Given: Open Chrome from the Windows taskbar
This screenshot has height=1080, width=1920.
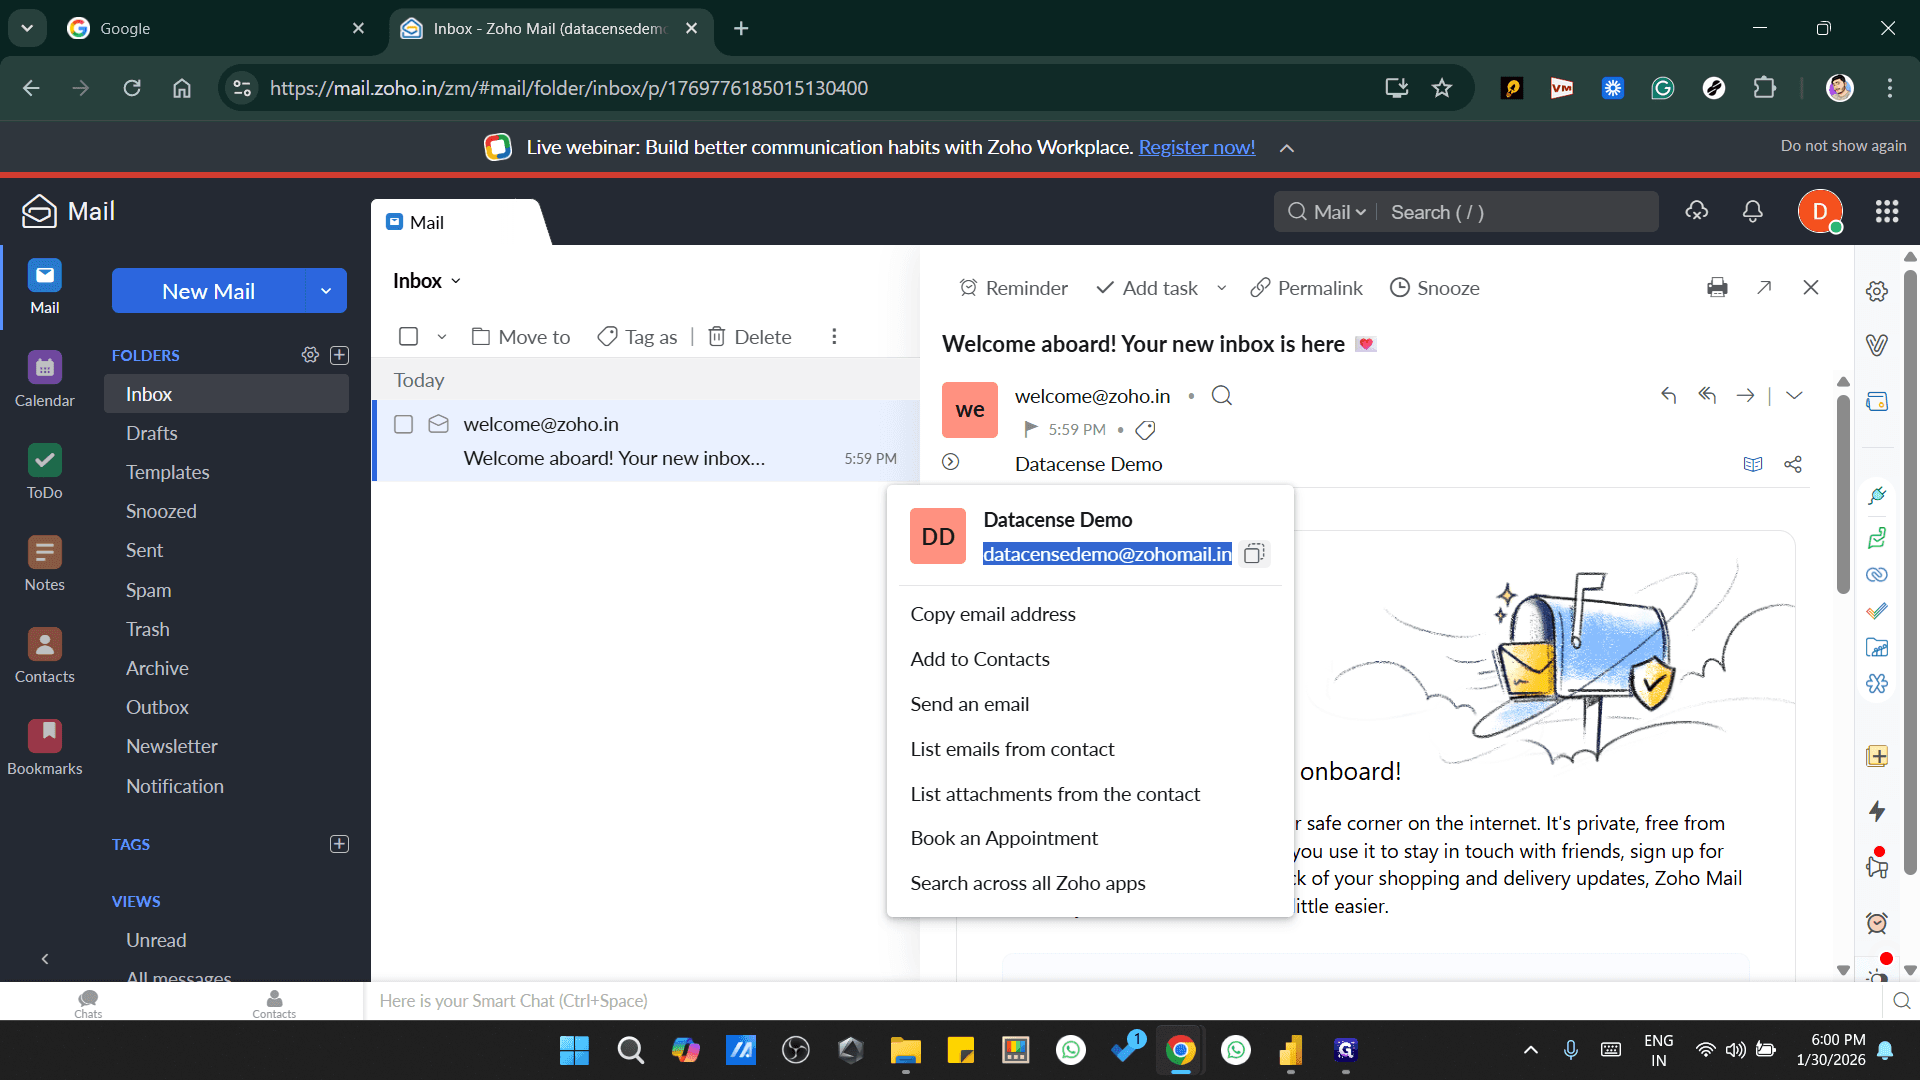Looking at the screenshot, I should coord(1180,1050).
